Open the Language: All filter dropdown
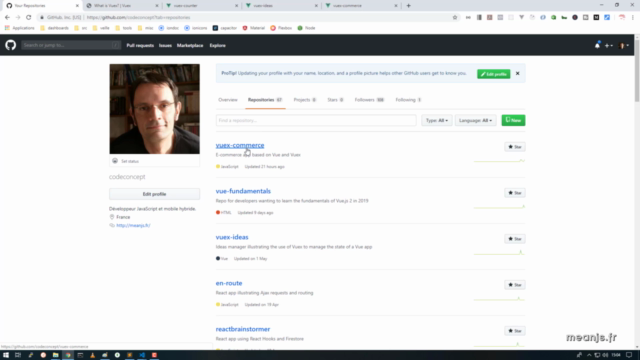This screenshot has width=640, height=360. point(476,120)
